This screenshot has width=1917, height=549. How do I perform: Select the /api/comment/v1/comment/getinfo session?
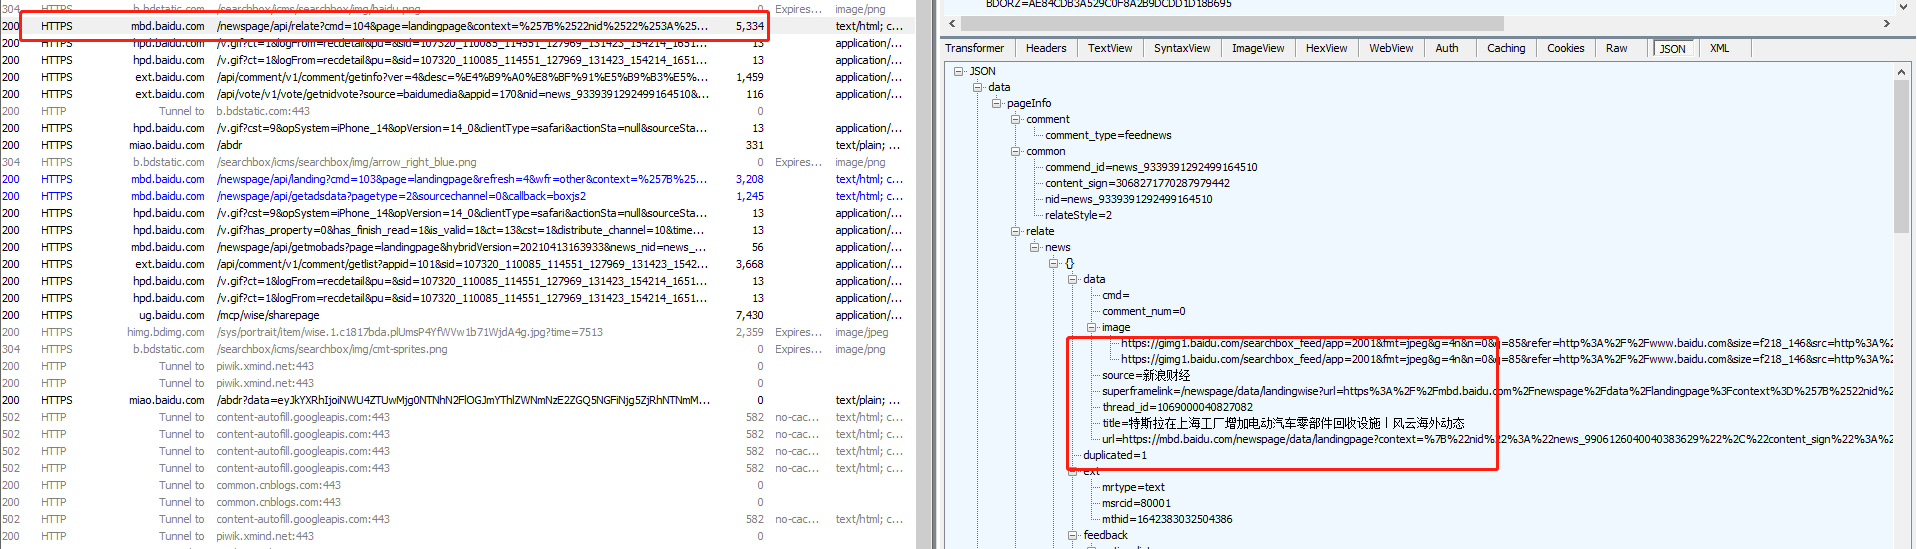point(457,77)
